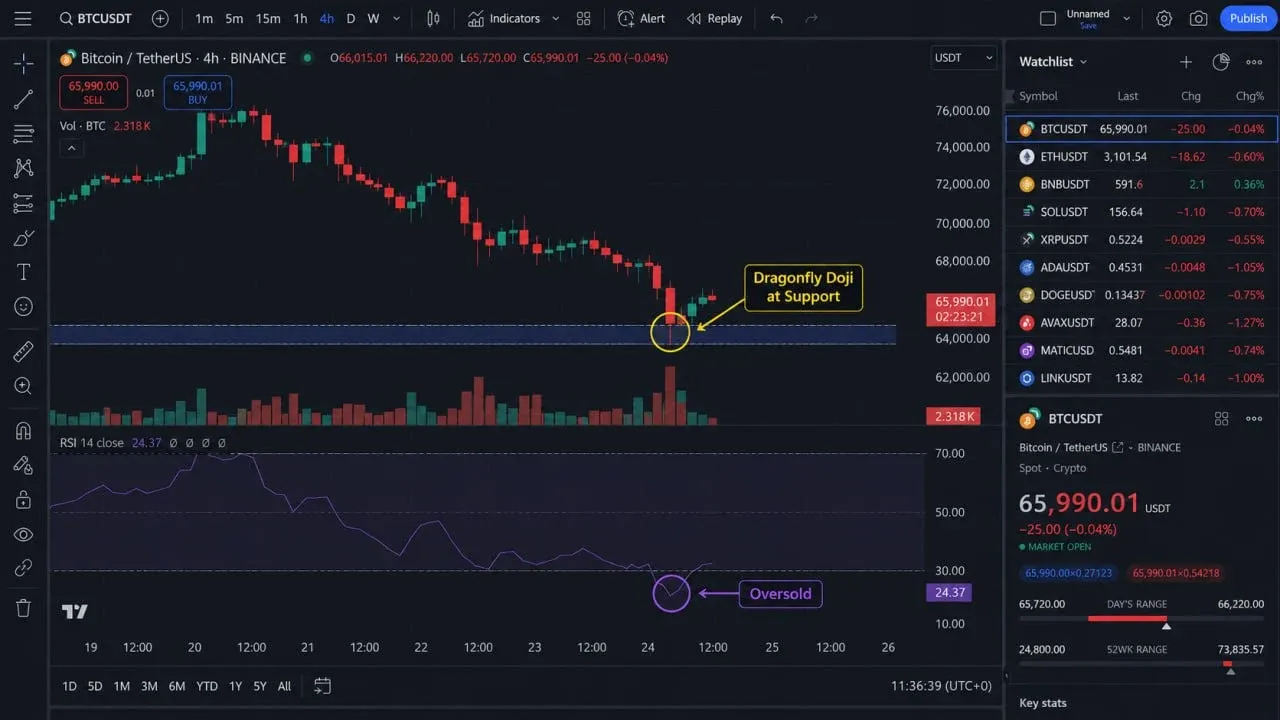Show the drawing links chain icon
1280x720 pixels.
point(23,568)
